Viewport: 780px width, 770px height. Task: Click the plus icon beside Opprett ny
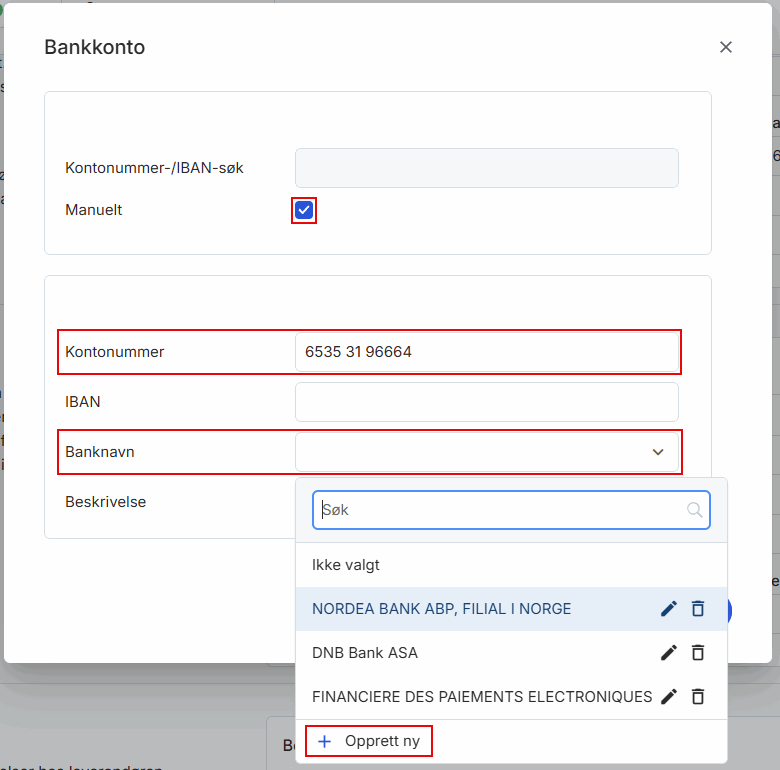pos(324,741)
